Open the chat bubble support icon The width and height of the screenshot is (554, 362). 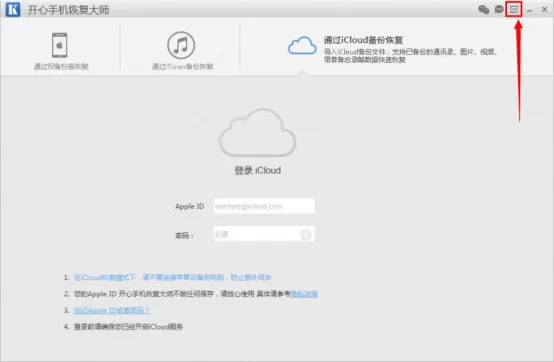point(499,10)
